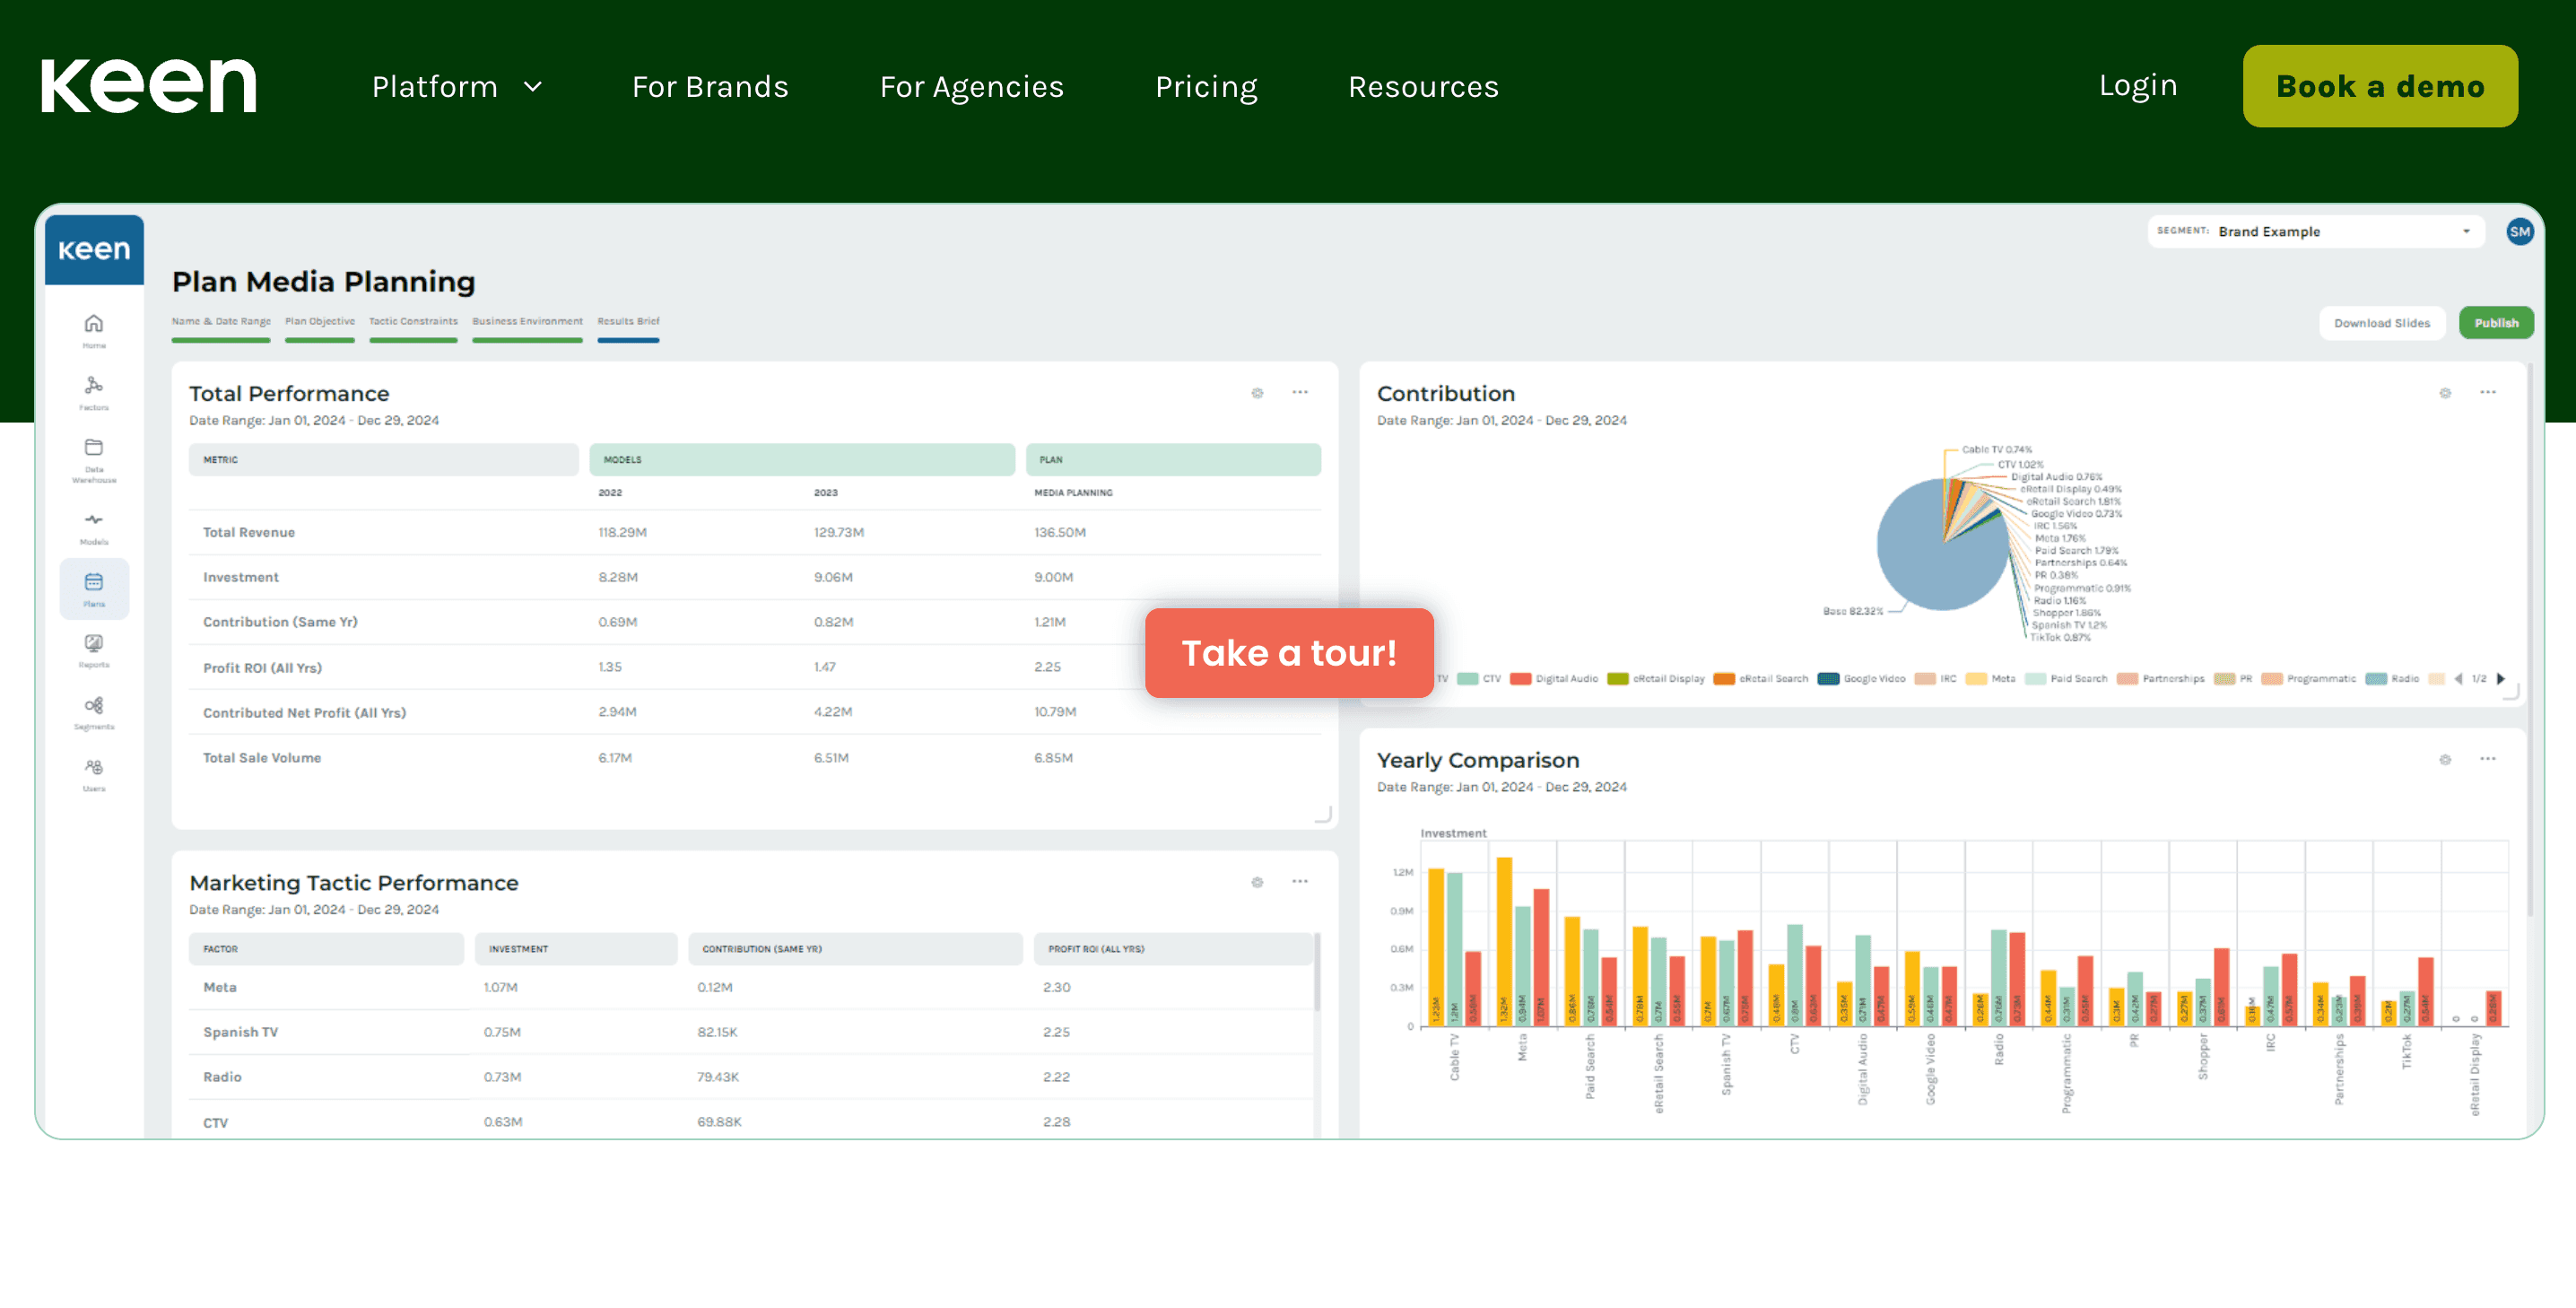Switch to the Tactic Constraints step tab
The height and width of the screenshot is (1308, 2576).
(x=413, y=323)
